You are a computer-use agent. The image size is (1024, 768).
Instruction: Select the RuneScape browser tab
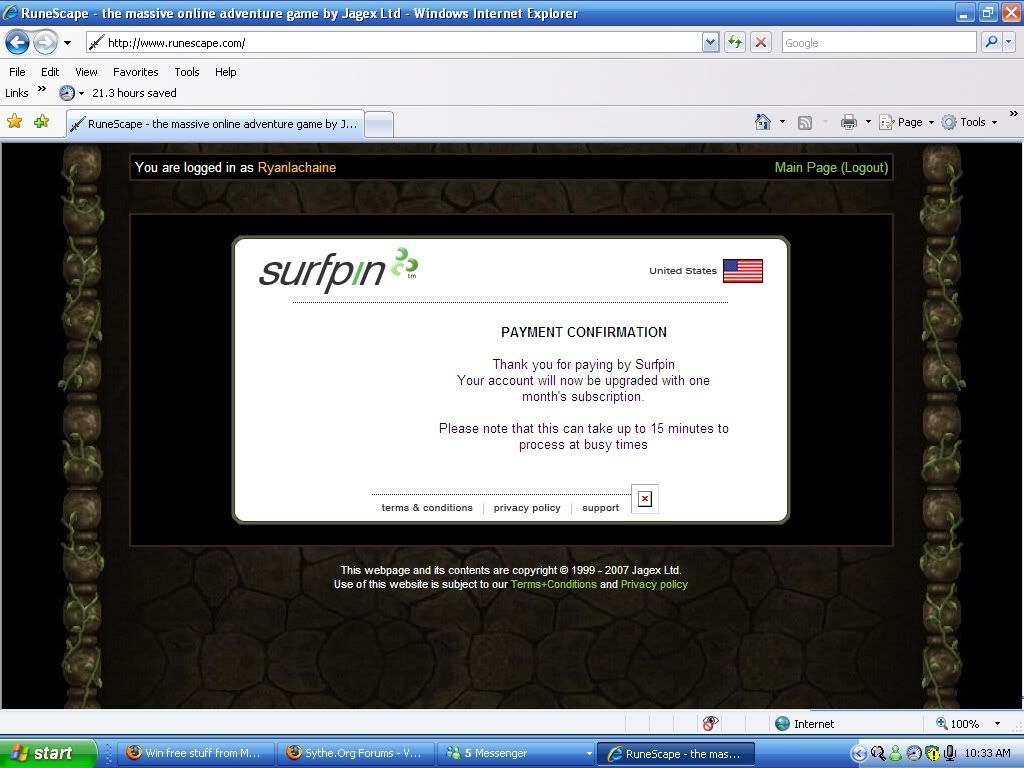coord(216,123)
